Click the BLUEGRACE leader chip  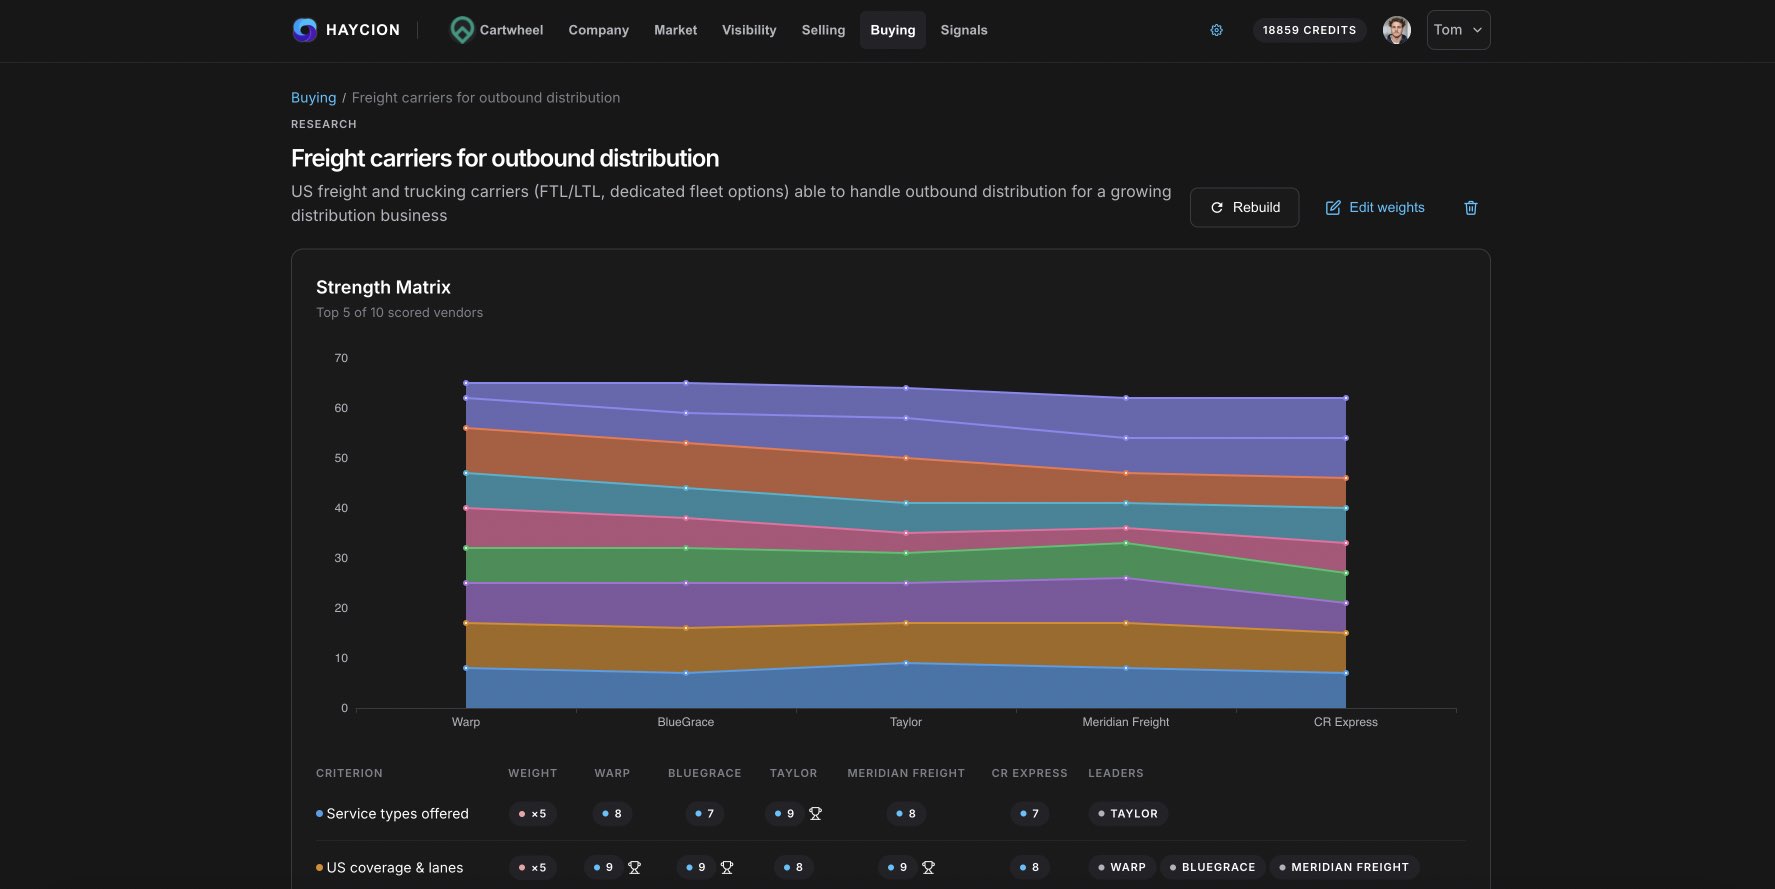pos(1212,868)
